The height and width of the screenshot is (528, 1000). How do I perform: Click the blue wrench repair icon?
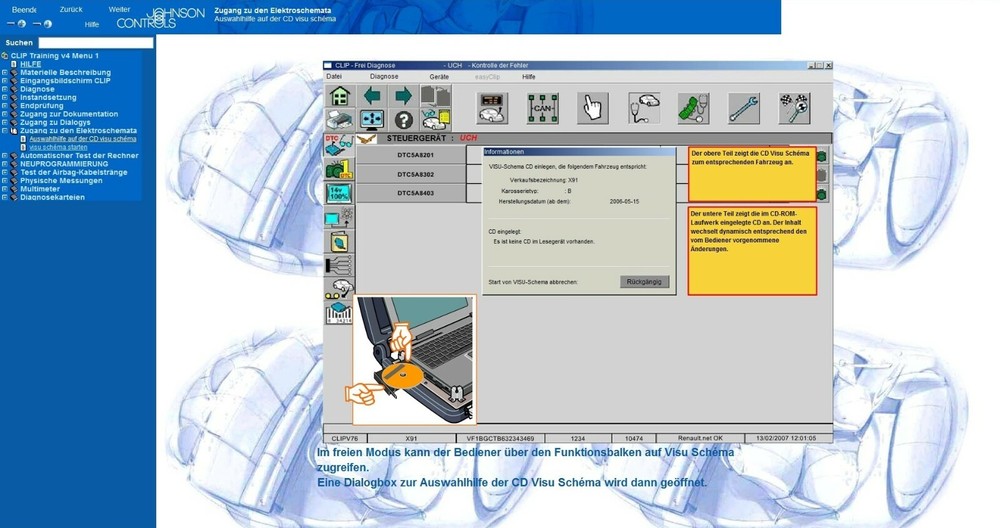pyautogui.click(x=744, y=108)
